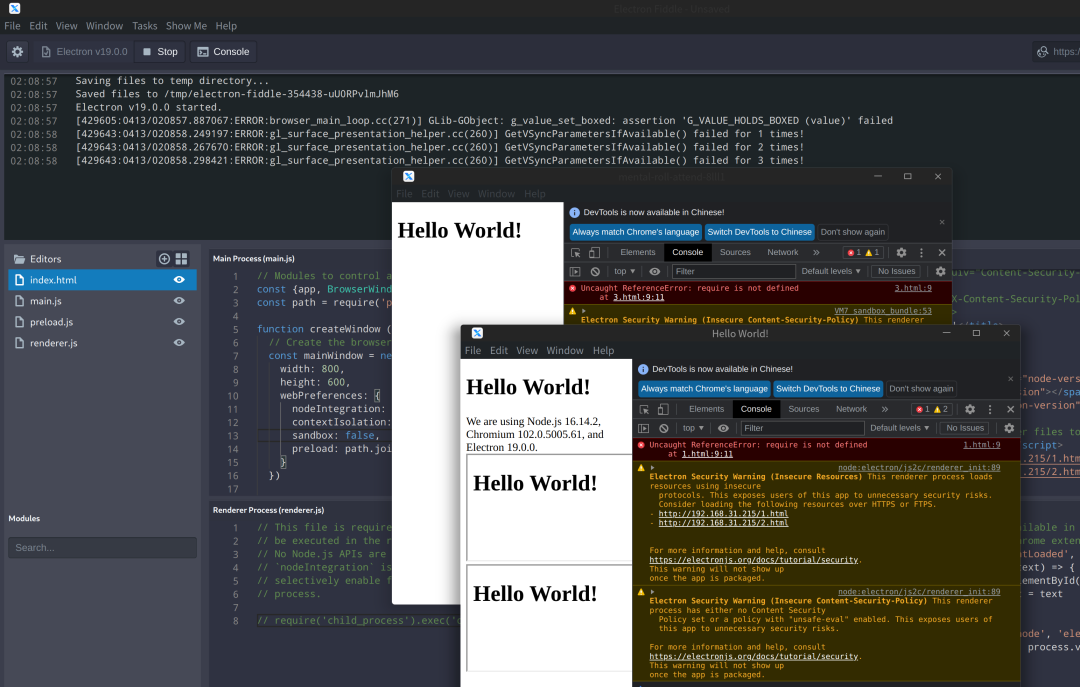Show more DevTools tabs in Hello World! window

(885, 409)
